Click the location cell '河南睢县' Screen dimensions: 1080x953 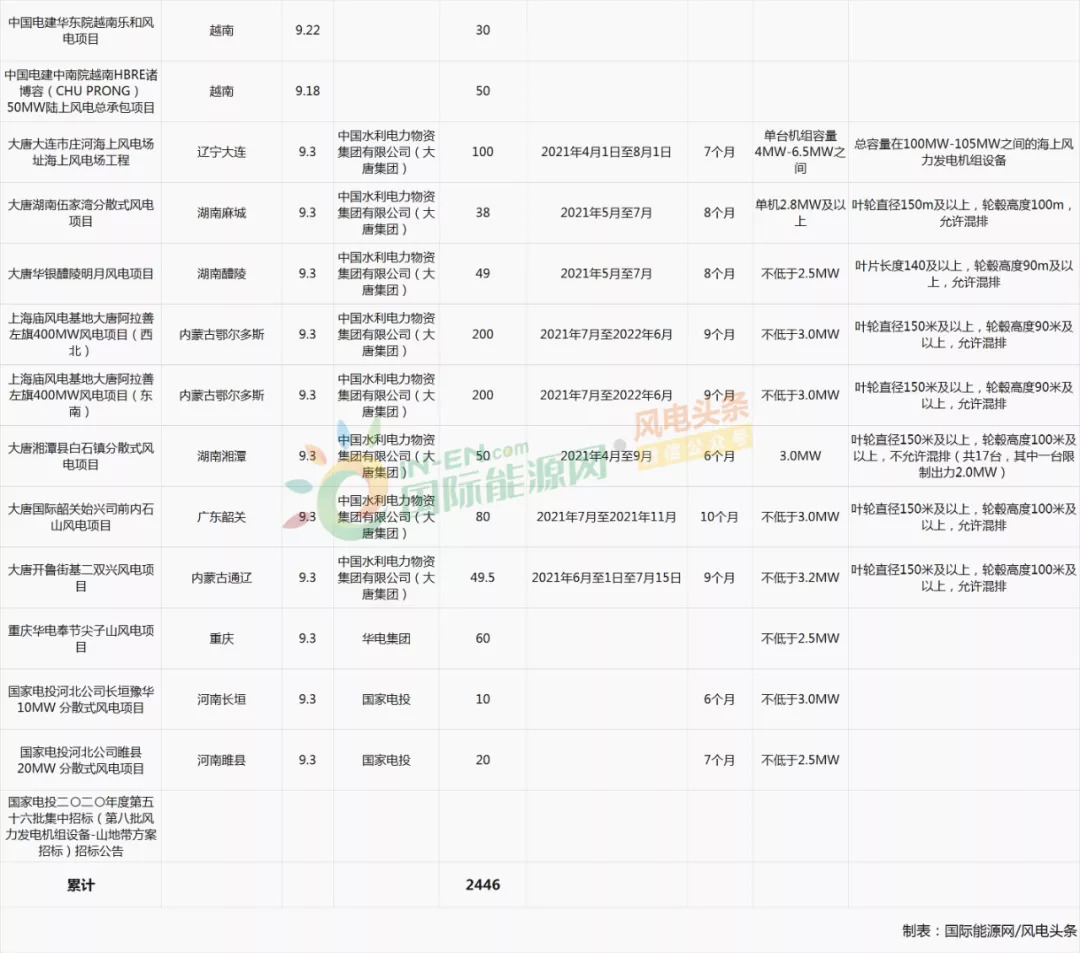point(221,760)
